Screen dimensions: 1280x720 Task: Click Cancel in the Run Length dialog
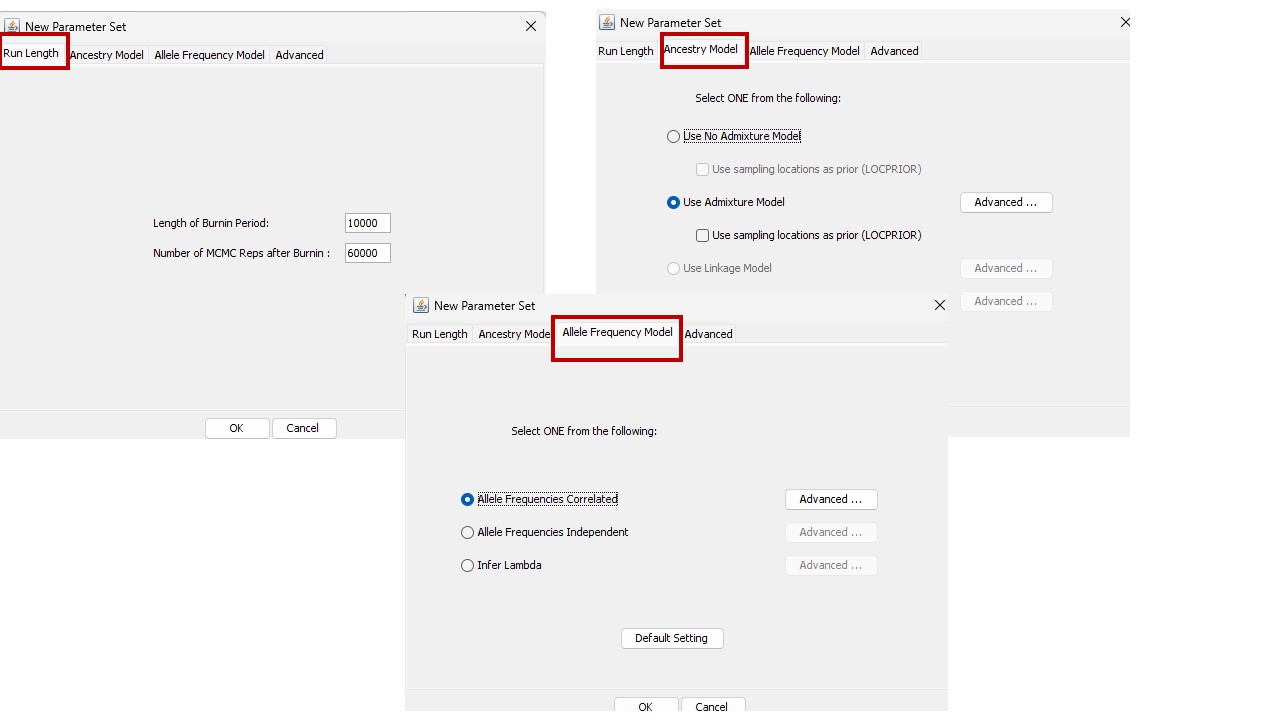click(x=303, y=428)
